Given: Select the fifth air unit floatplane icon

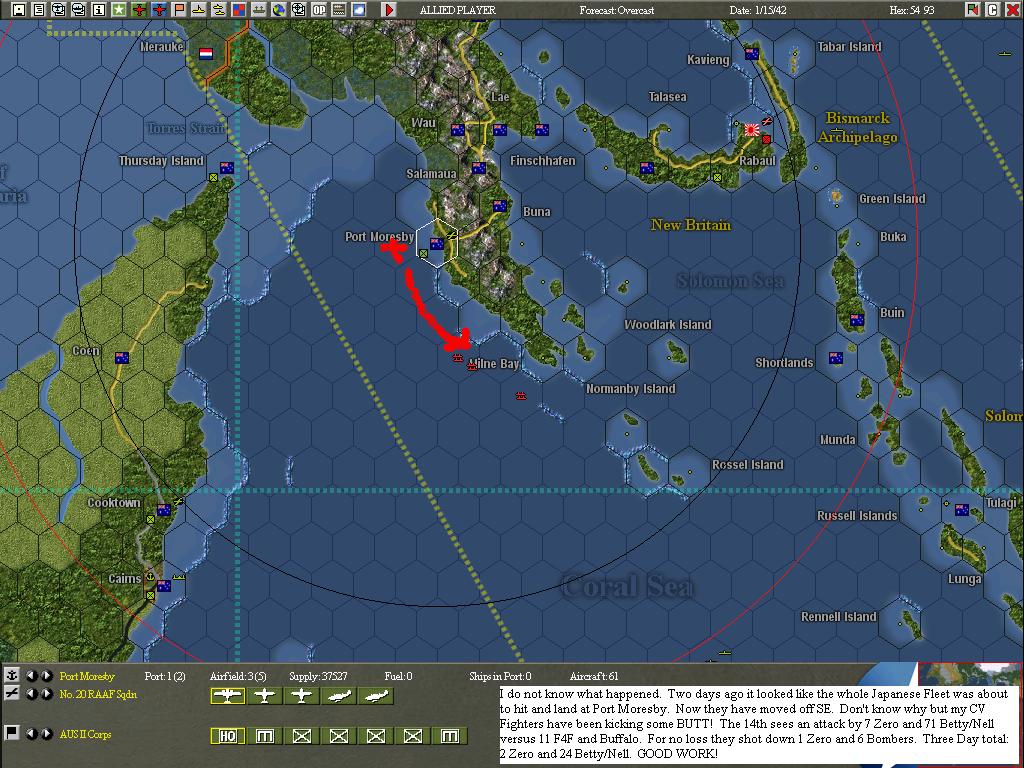Looking at the screenshot, I should (376, 696).
